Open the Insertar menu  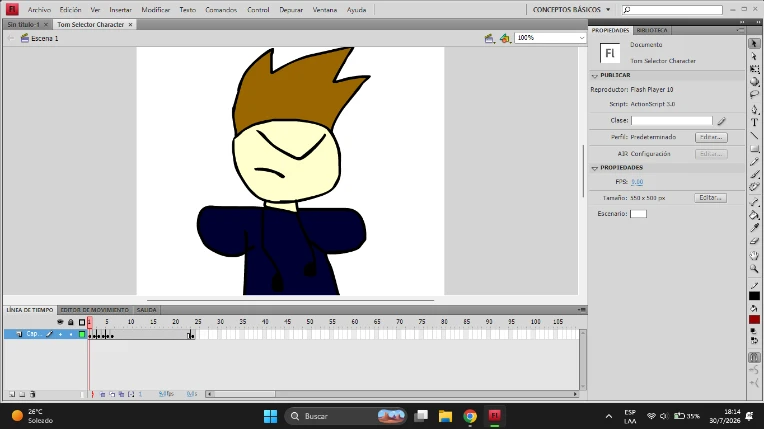pyautogui.click(x=120, y=10)
